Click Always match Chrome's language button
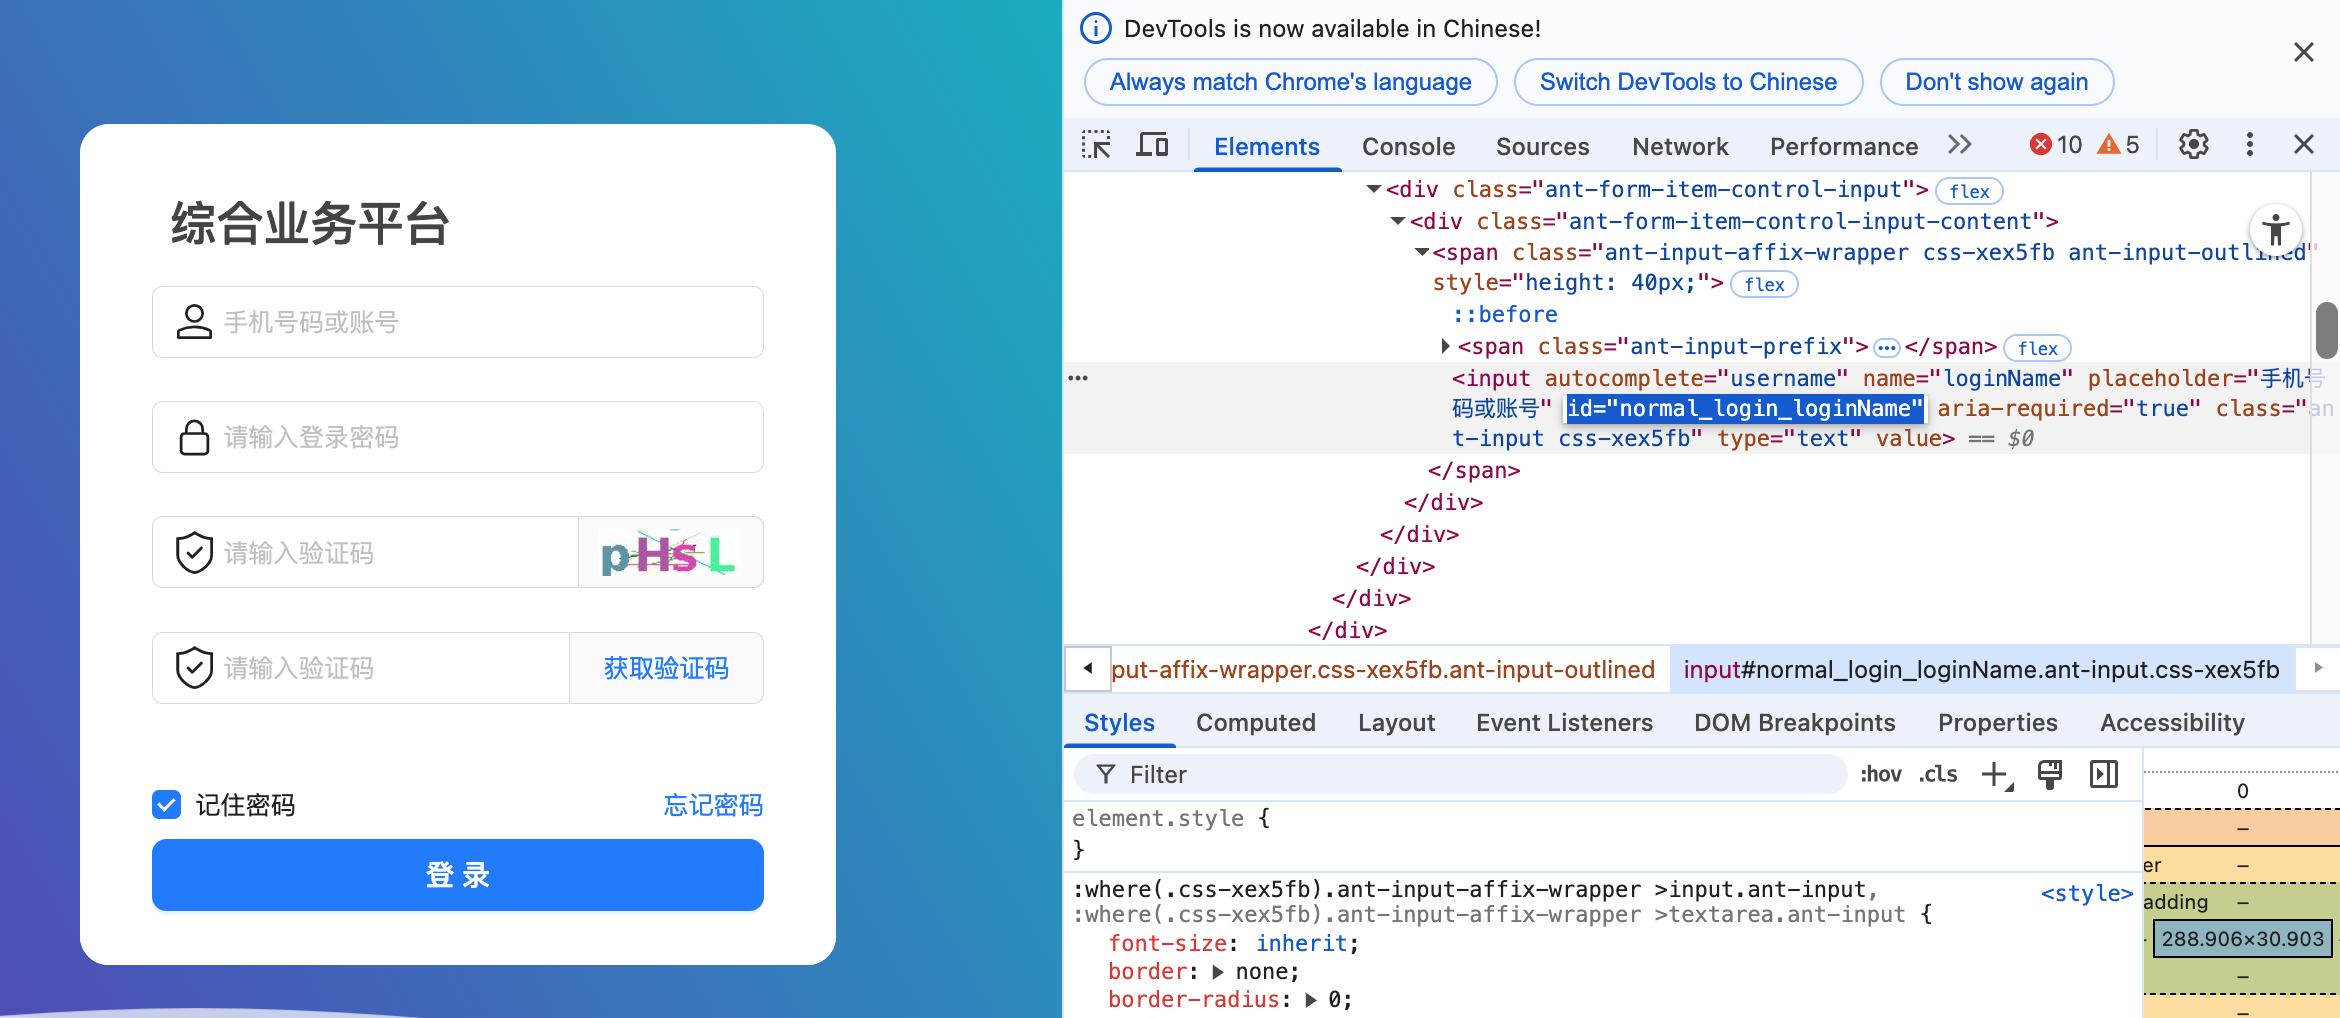Viewport: 2340px width, 1018px height. 1290,82
